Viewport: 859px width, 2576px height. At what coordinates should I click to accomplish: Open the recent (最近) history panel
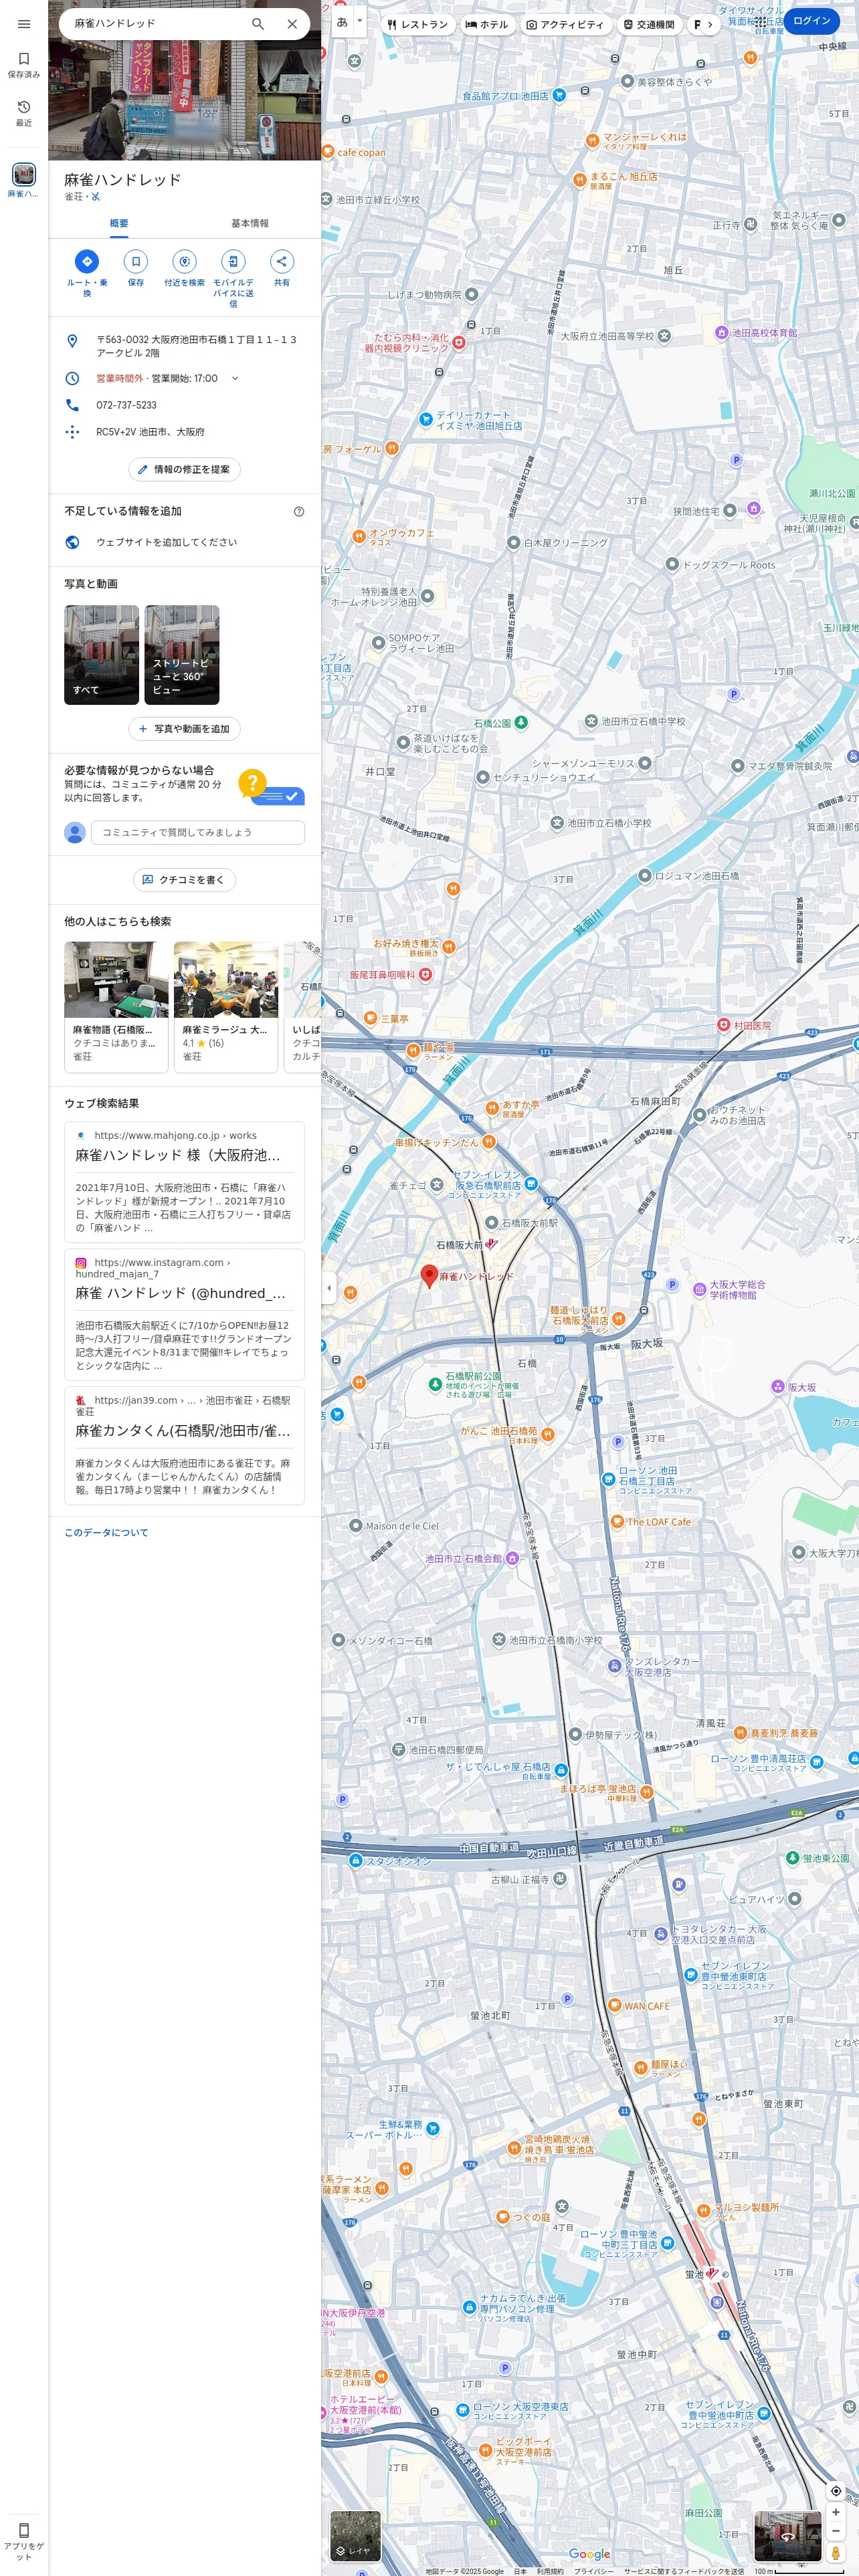tap(24, 113)
